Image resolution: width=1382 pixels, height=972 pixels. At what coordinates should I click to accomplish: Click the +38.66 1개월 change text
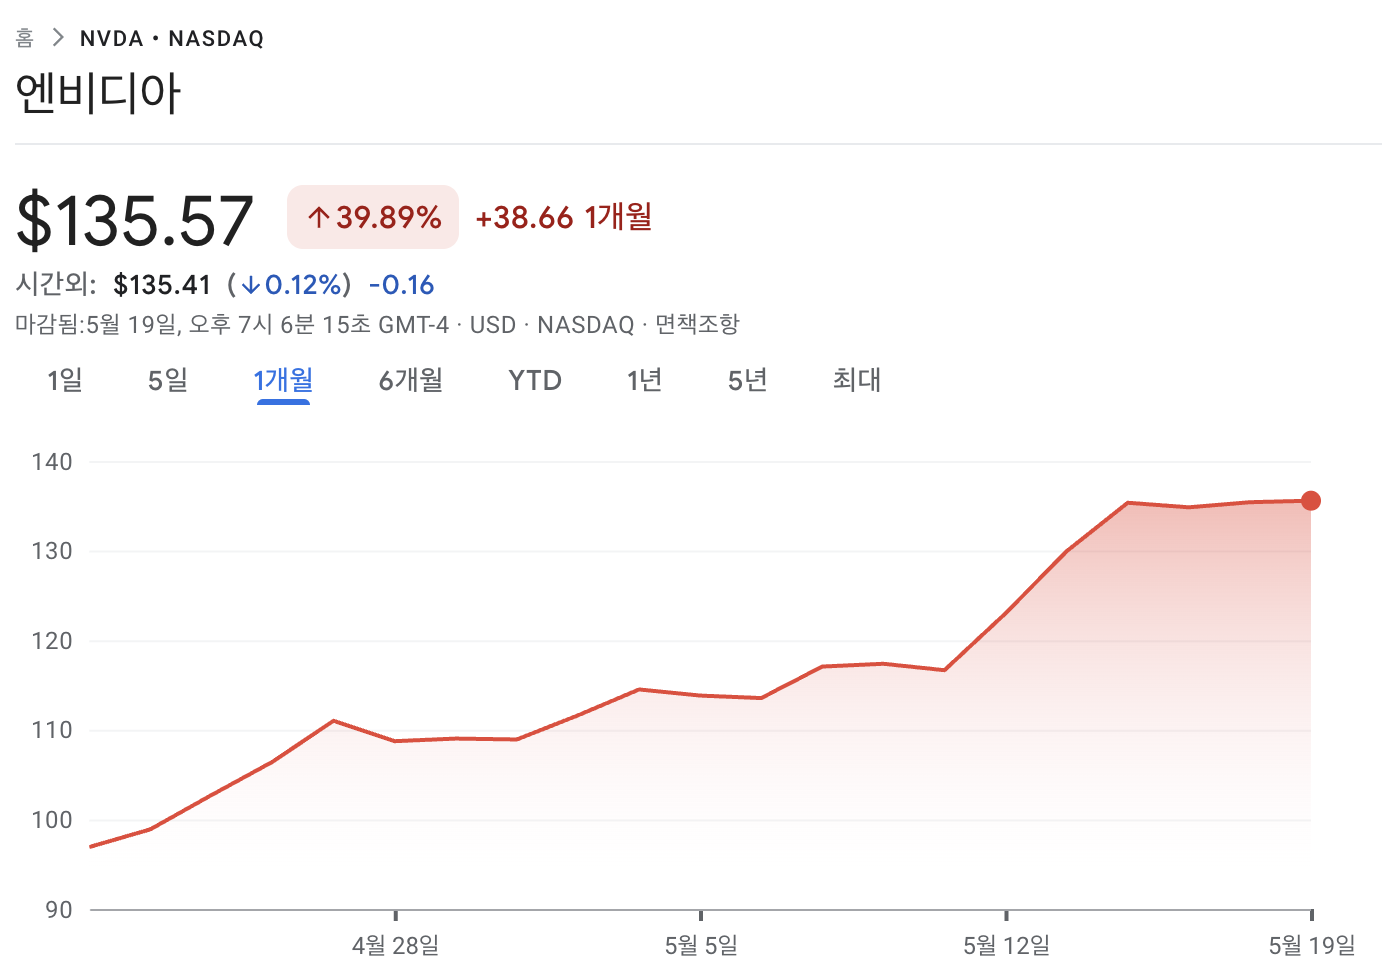coord(563,217)
